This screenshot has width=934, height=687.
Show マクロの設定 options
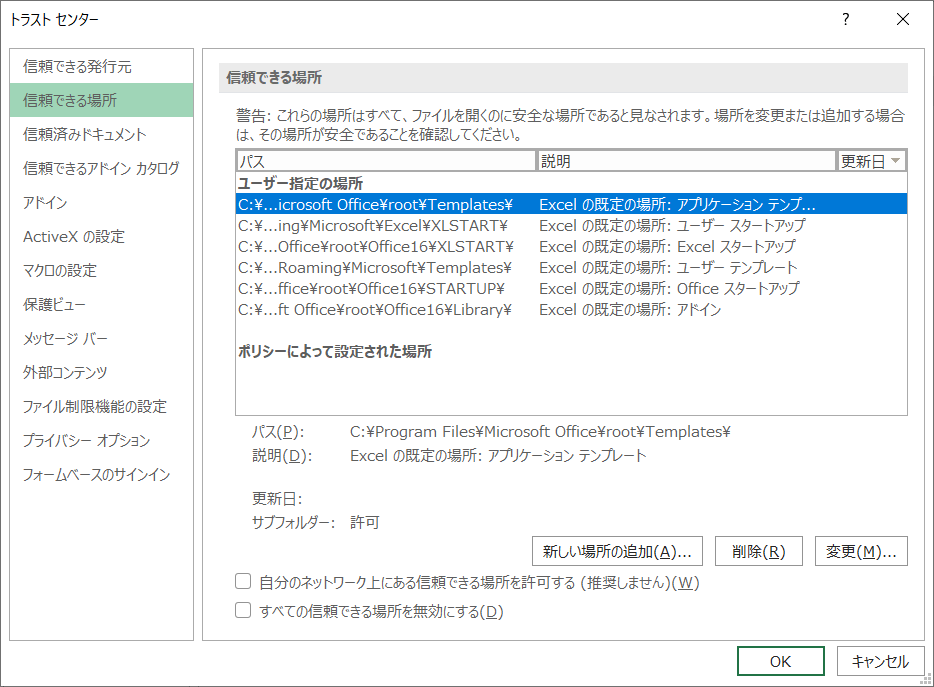point(101,270)
